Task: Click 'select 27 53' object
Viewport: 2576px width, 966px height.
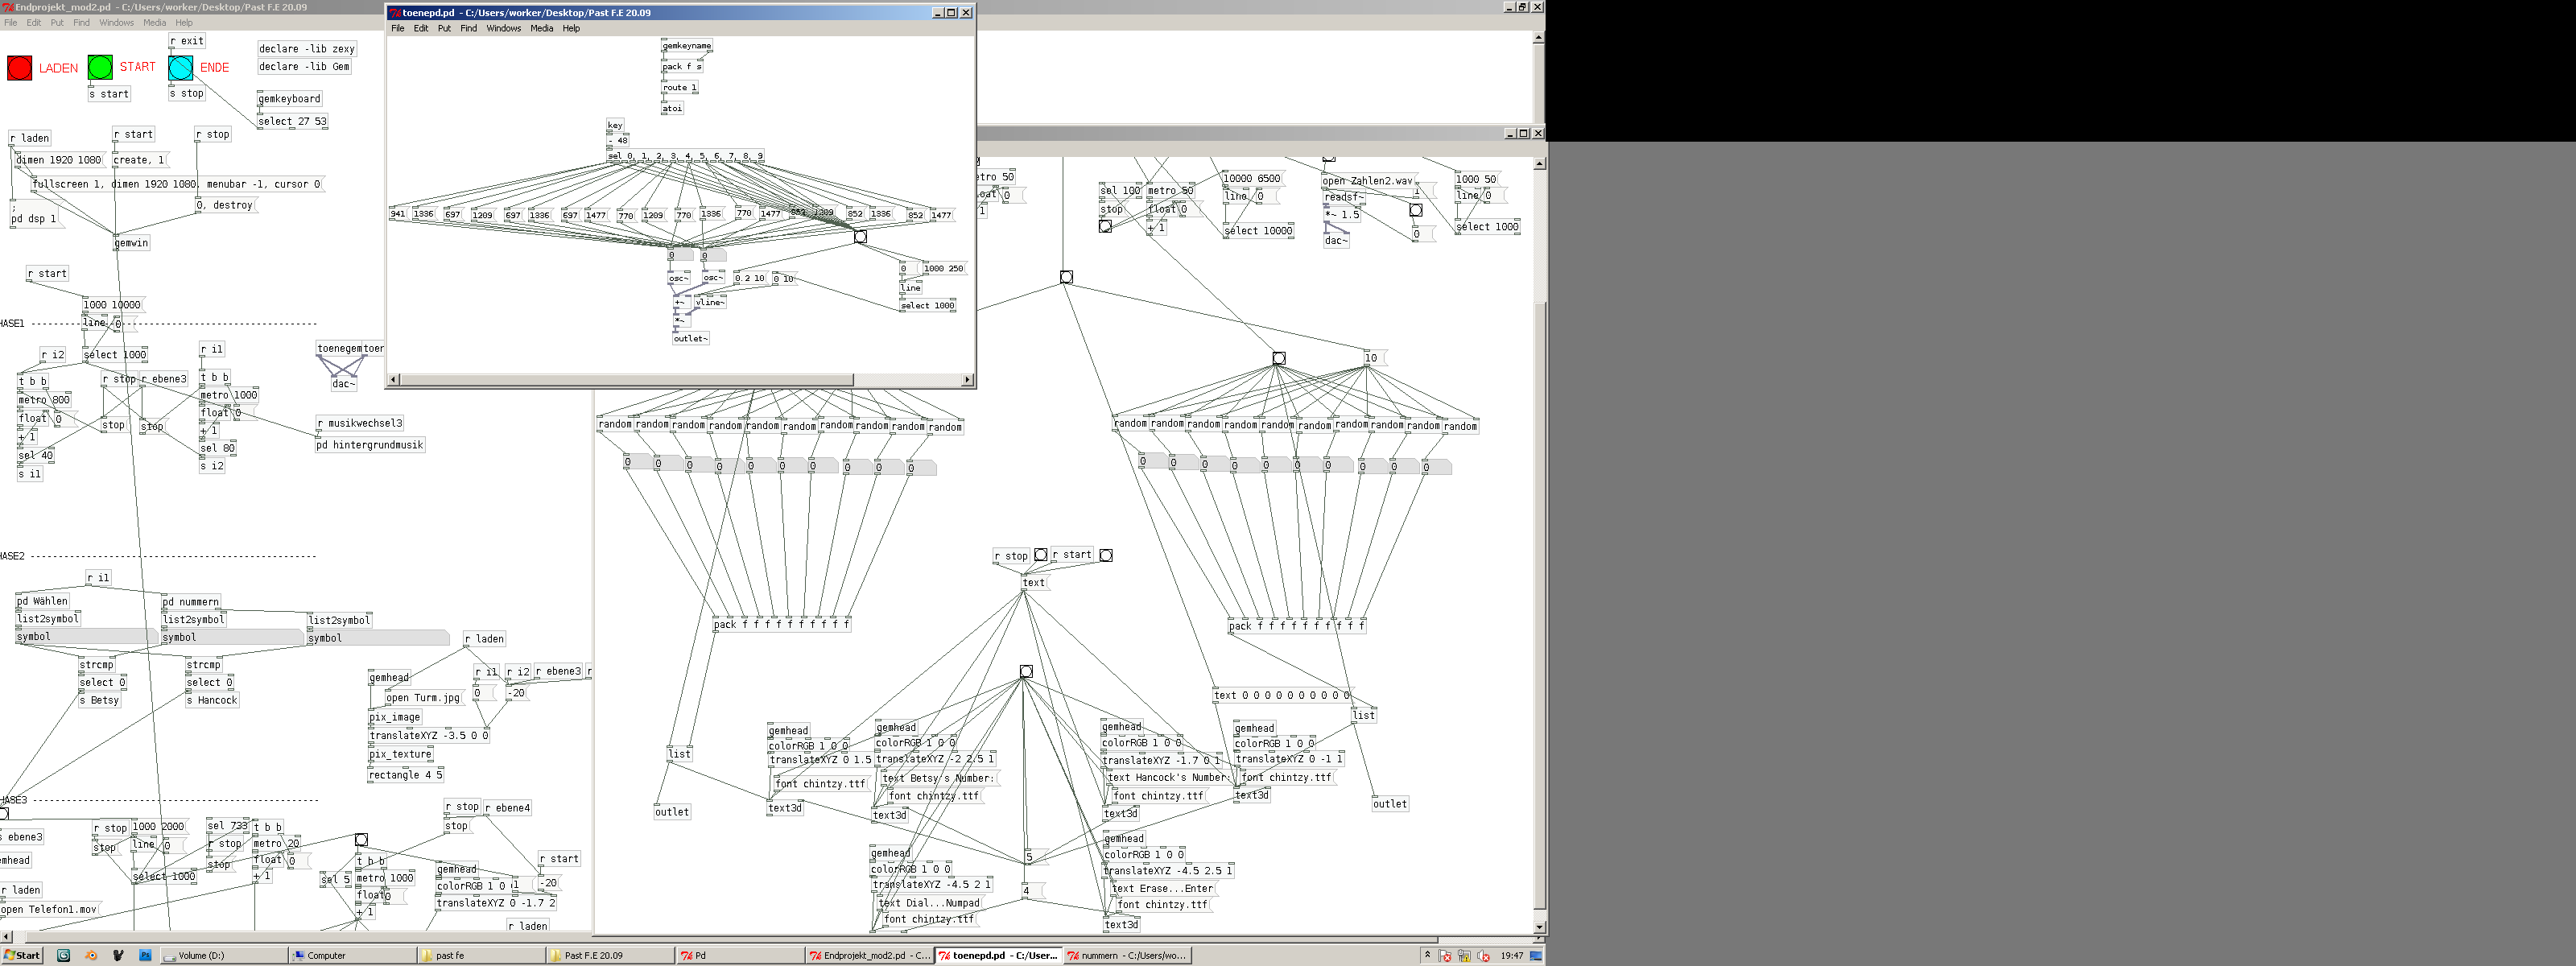Action: [x=292, y=122]
